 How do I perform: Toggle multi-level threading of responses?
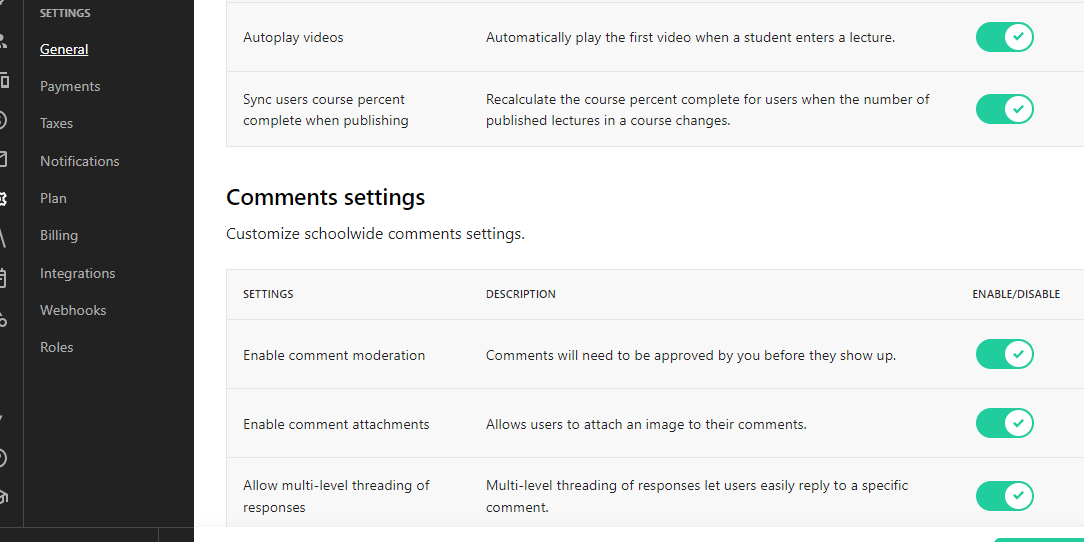(x=1004, y=496)
